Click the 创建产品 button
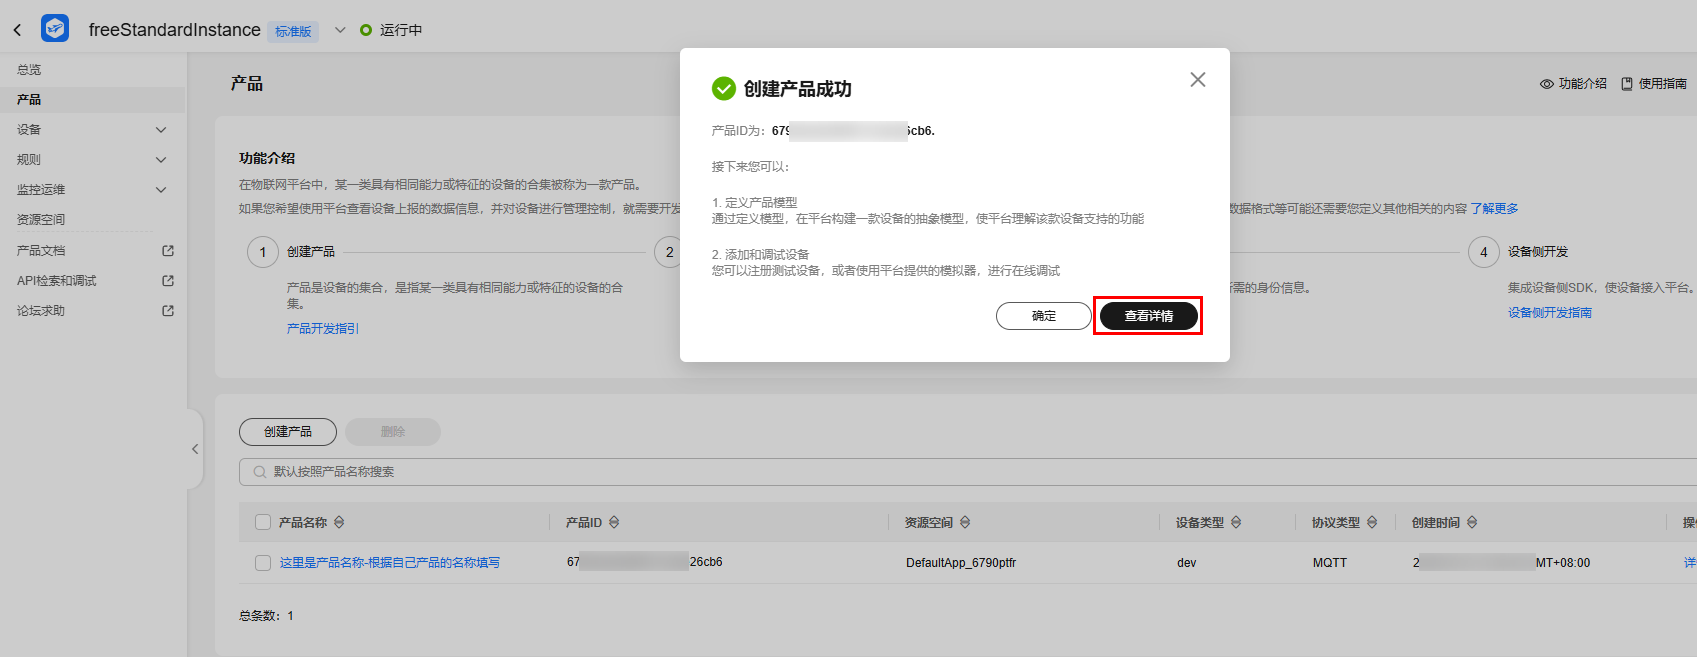This screenshot has height=657, width=1697. pyautogui.click(x=288, y=432)
